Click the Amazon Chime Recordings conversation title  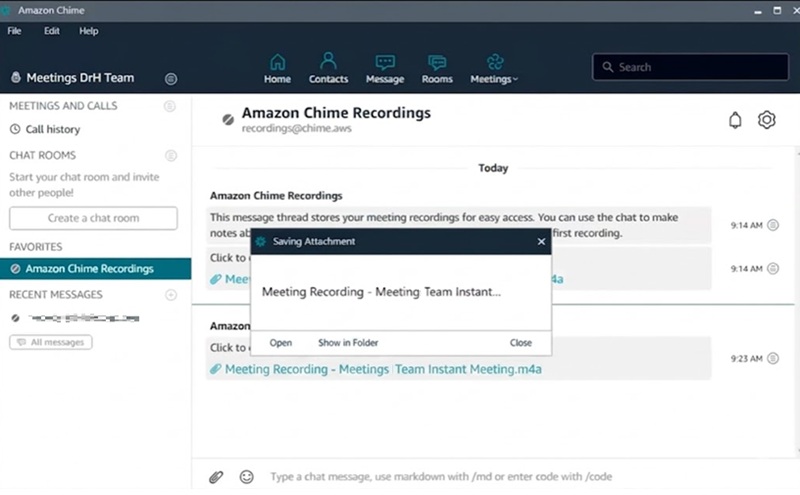[336, 113]
